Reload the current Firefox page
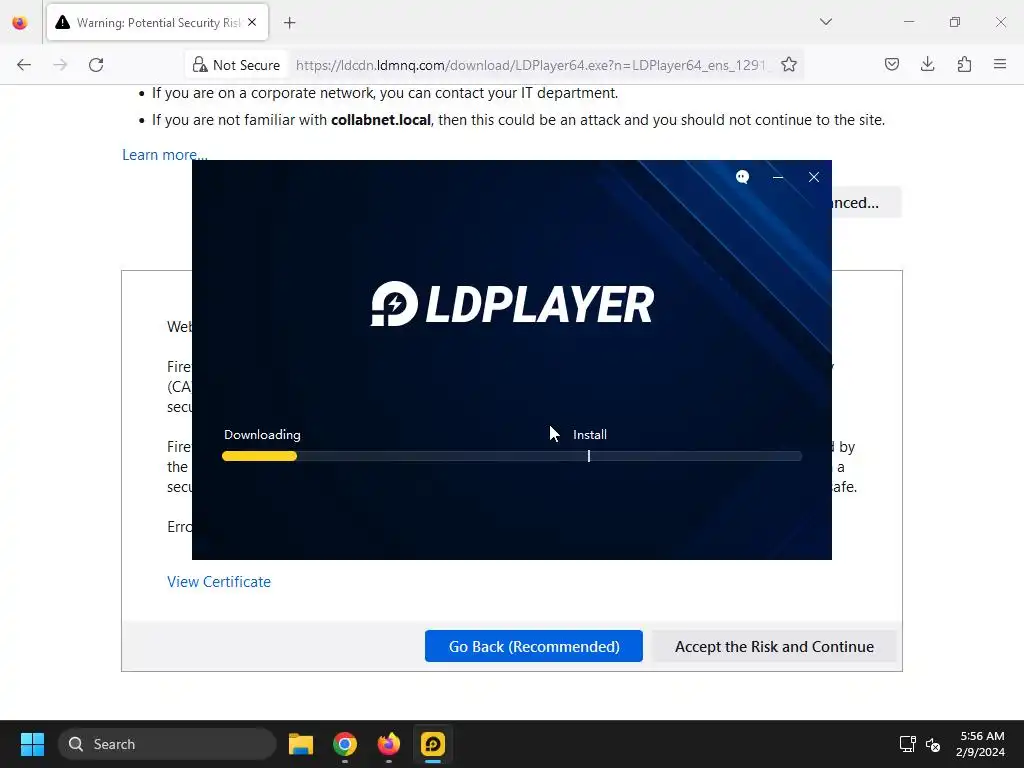This screenshot has height=768, width=1024. [x=96, y=65]
